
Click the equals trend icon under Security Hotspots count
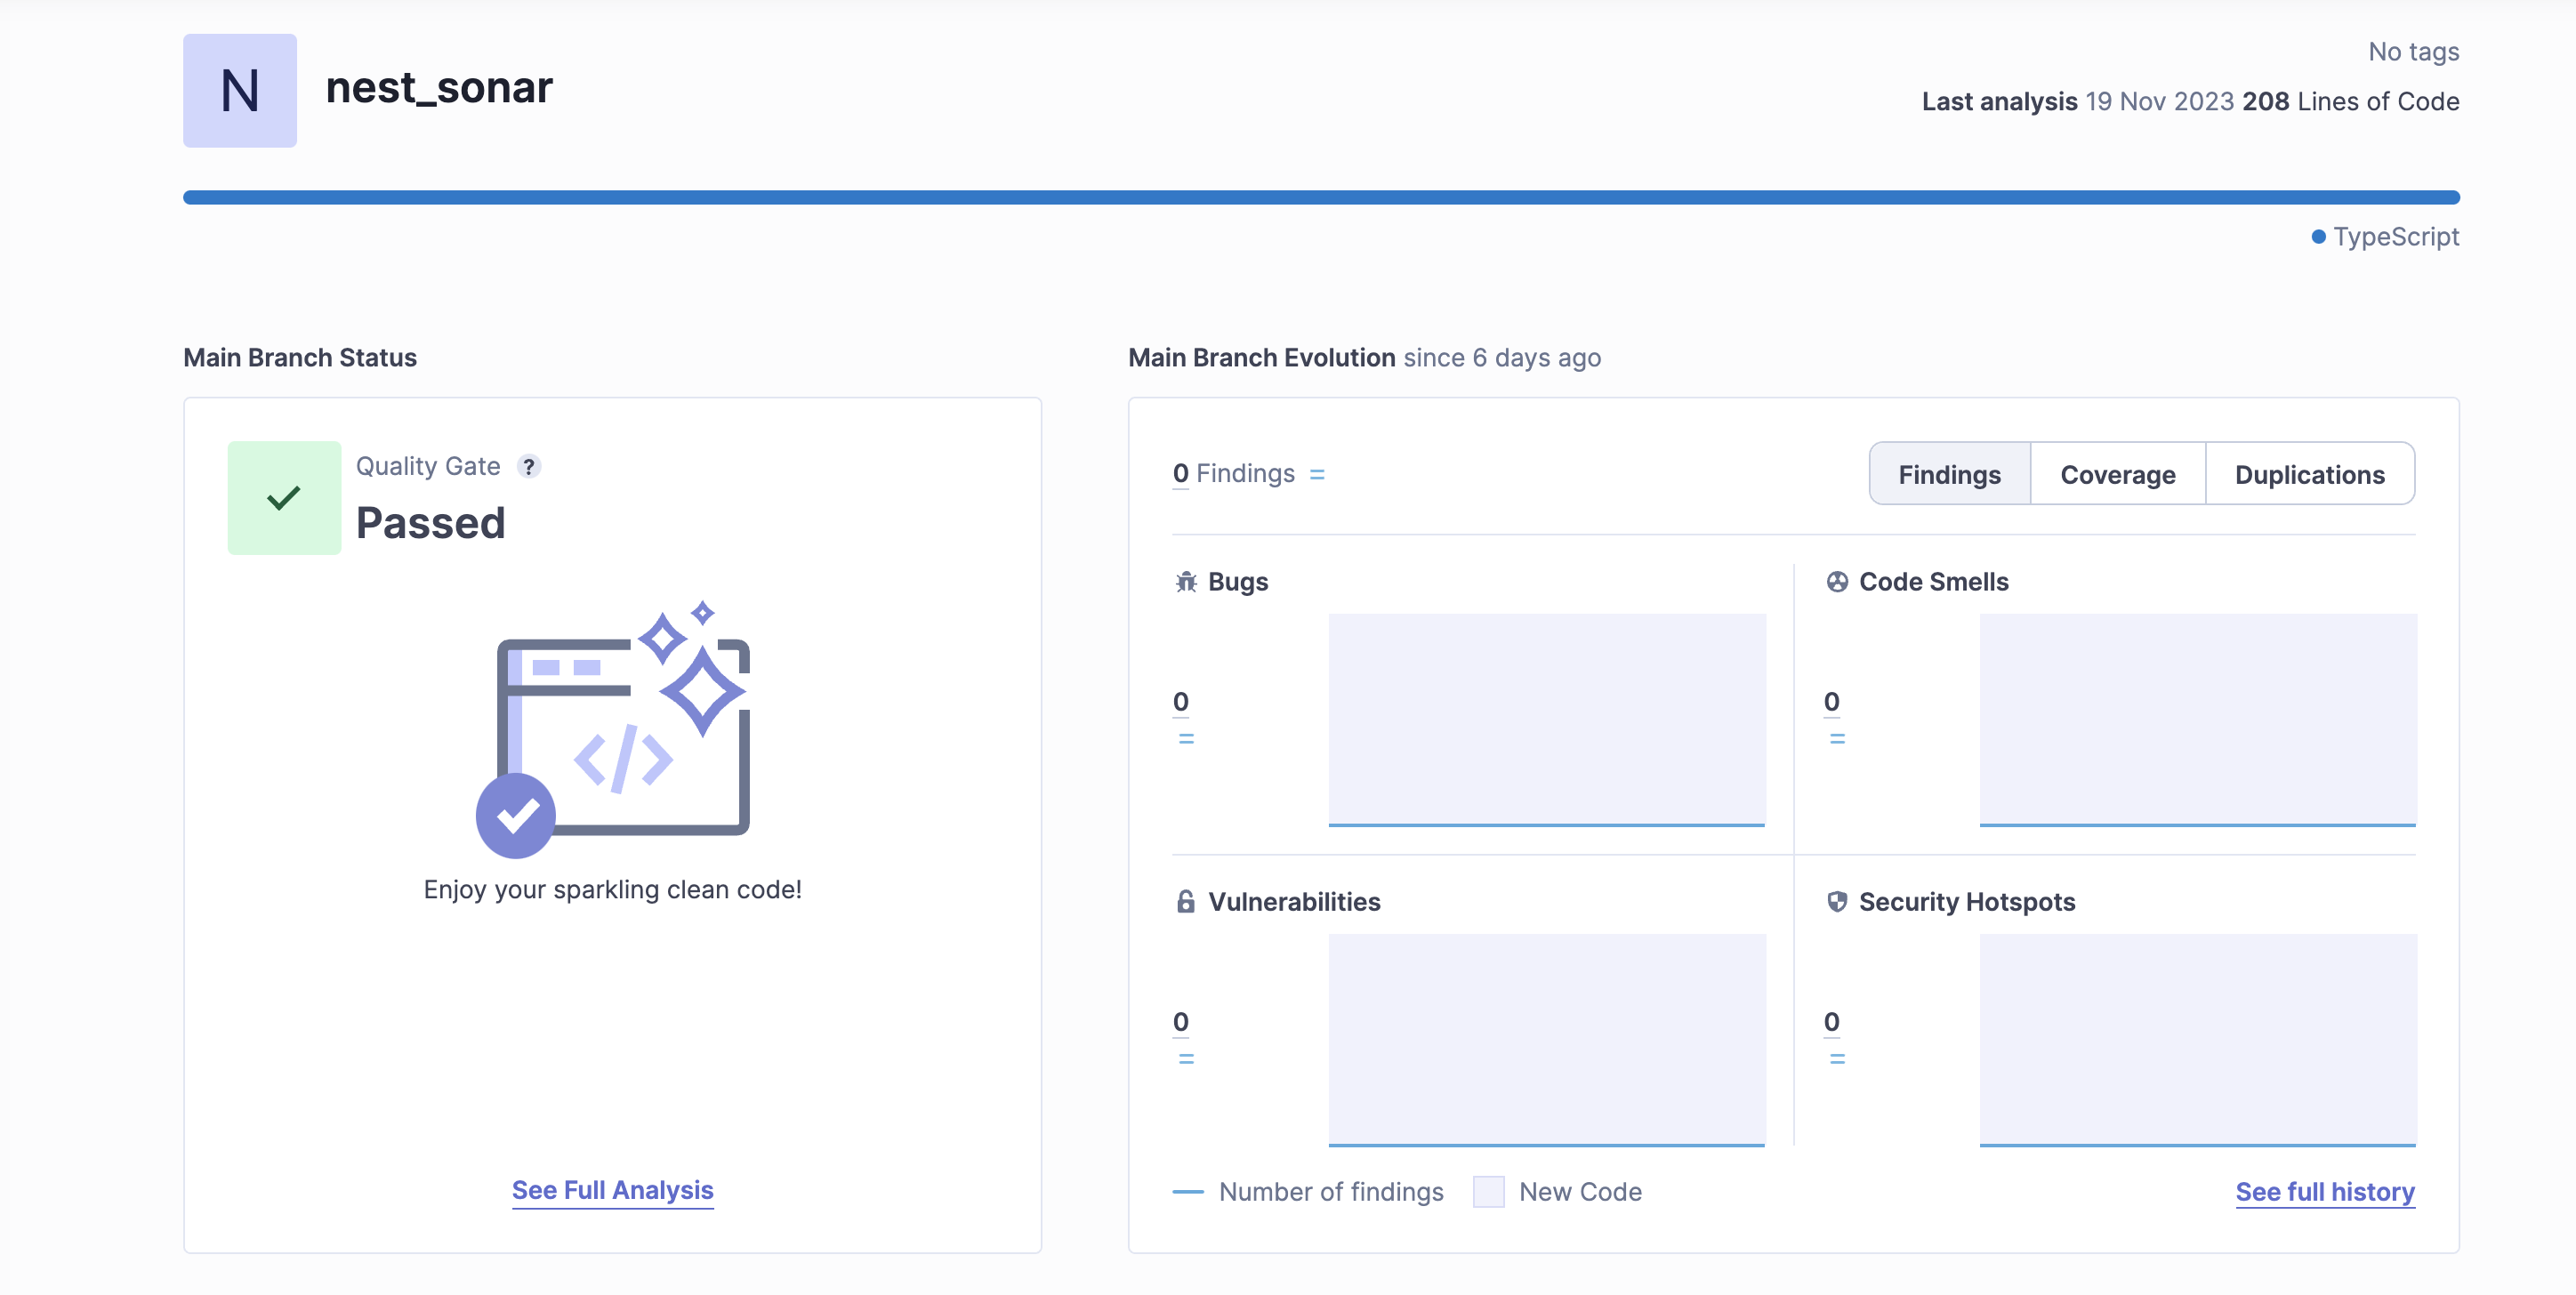[x=1837, y=1059]
